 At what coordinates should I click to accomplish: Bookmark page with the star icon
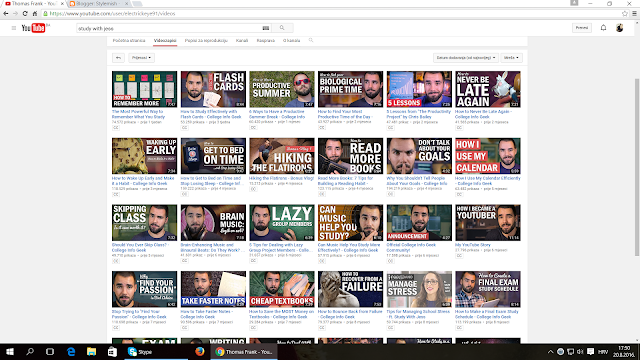(624, 13)
